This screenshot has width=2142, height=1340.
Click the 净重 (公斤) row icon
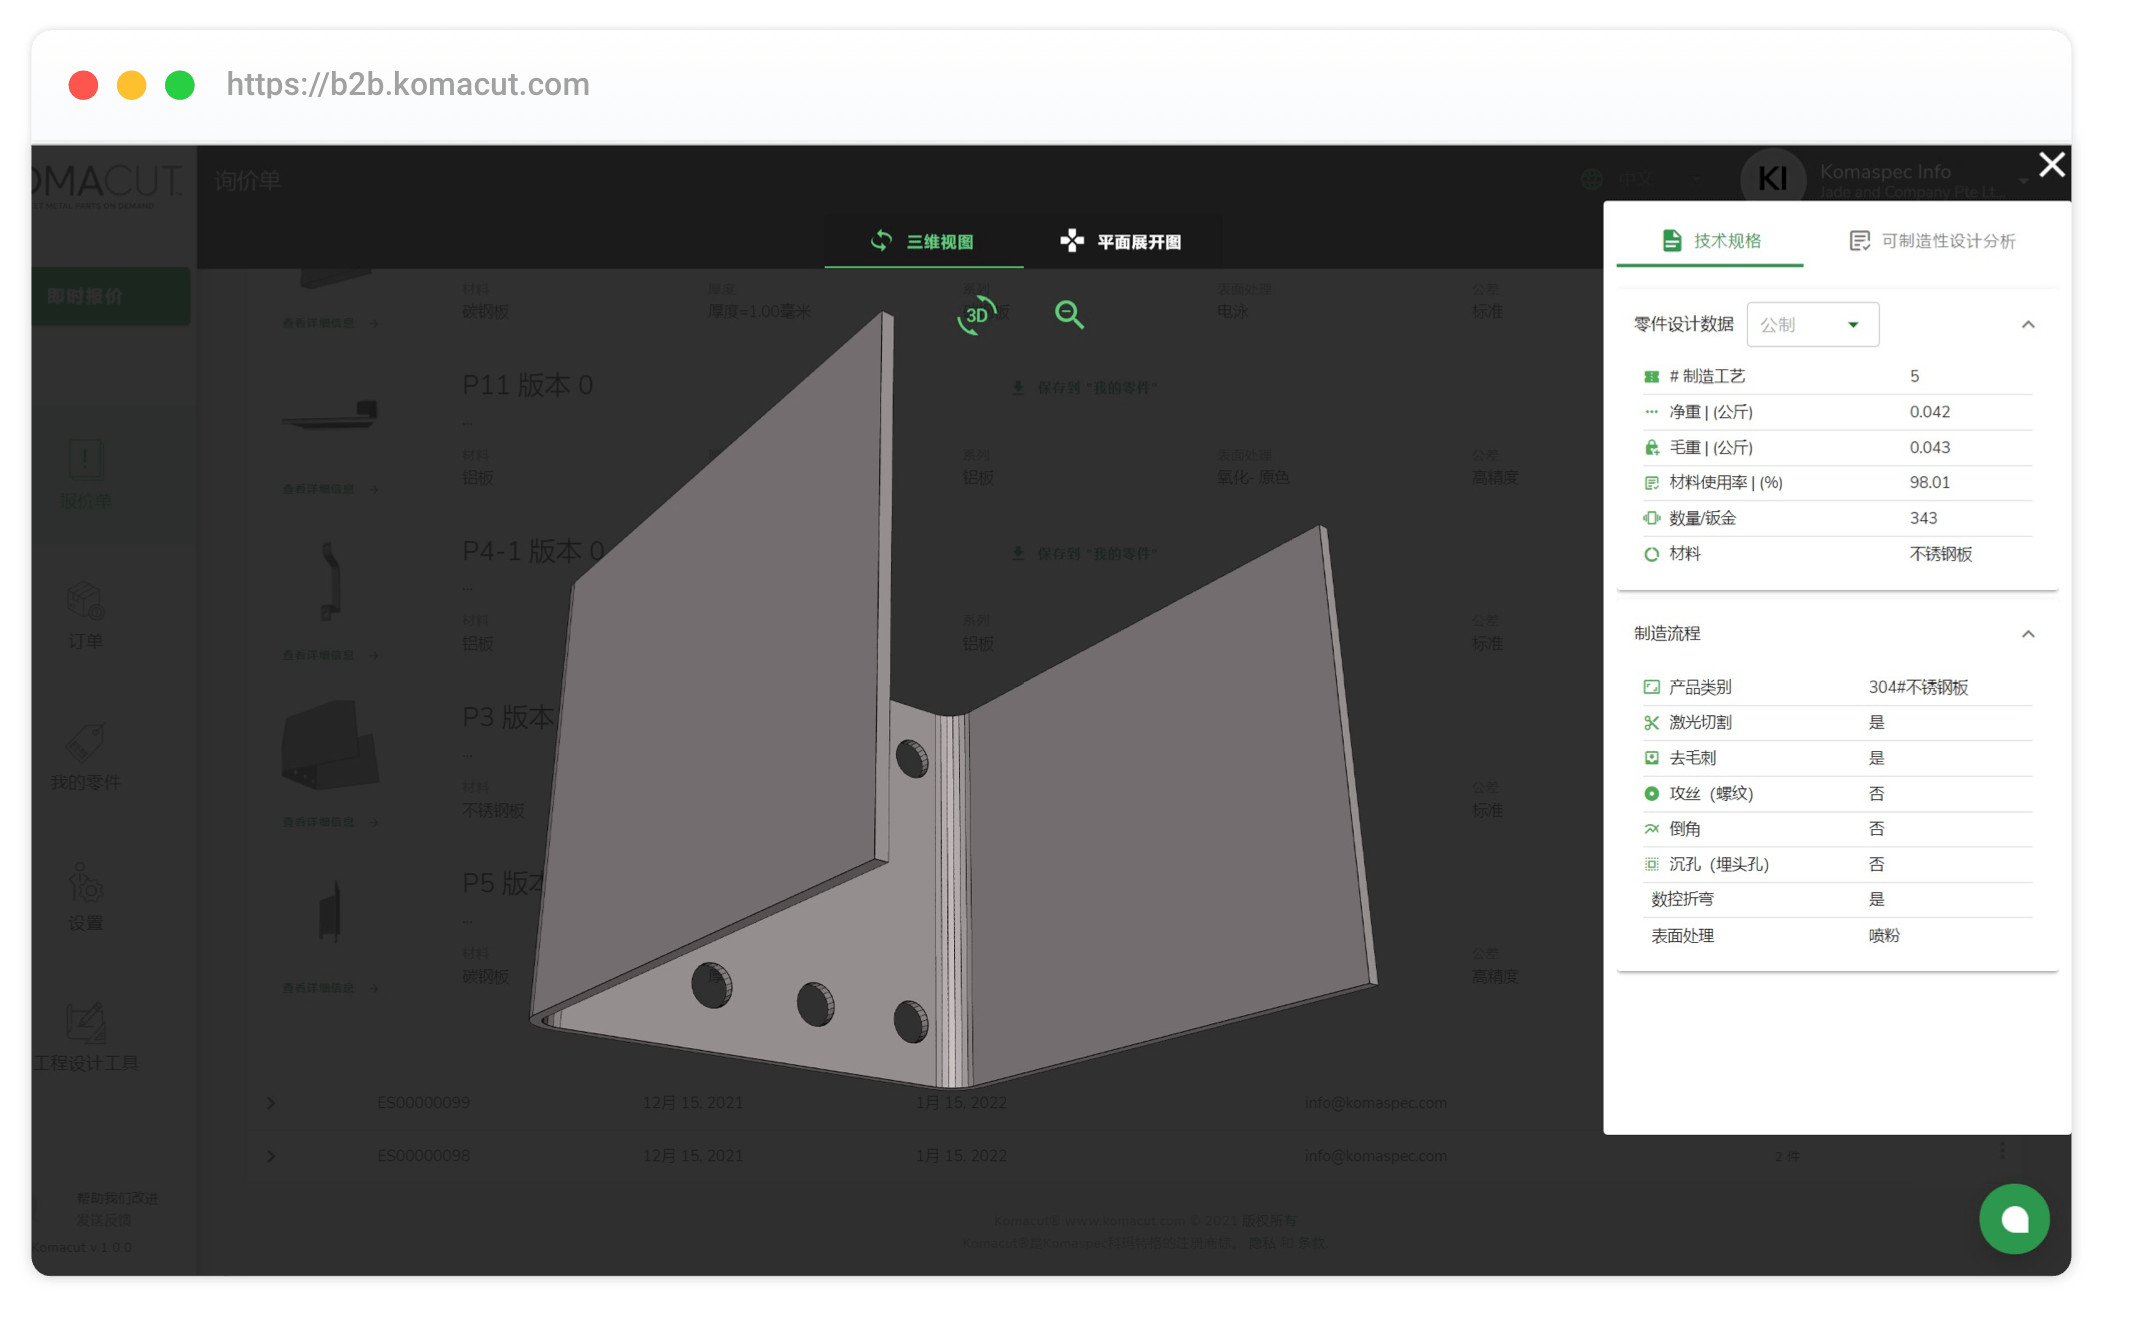click(1651, 412)
